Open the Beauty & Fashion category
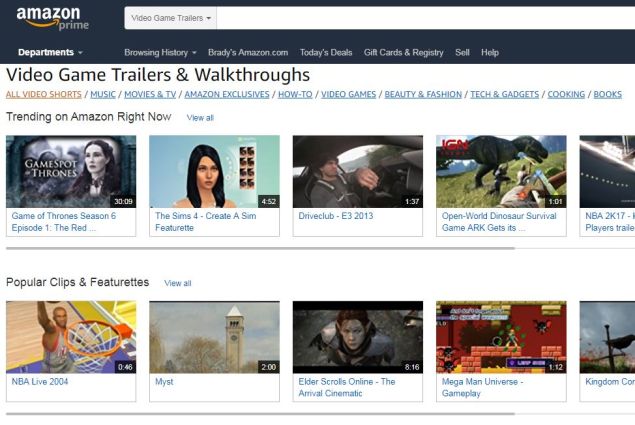The height and width of the screenshot is (425, 635). (423, 94)
